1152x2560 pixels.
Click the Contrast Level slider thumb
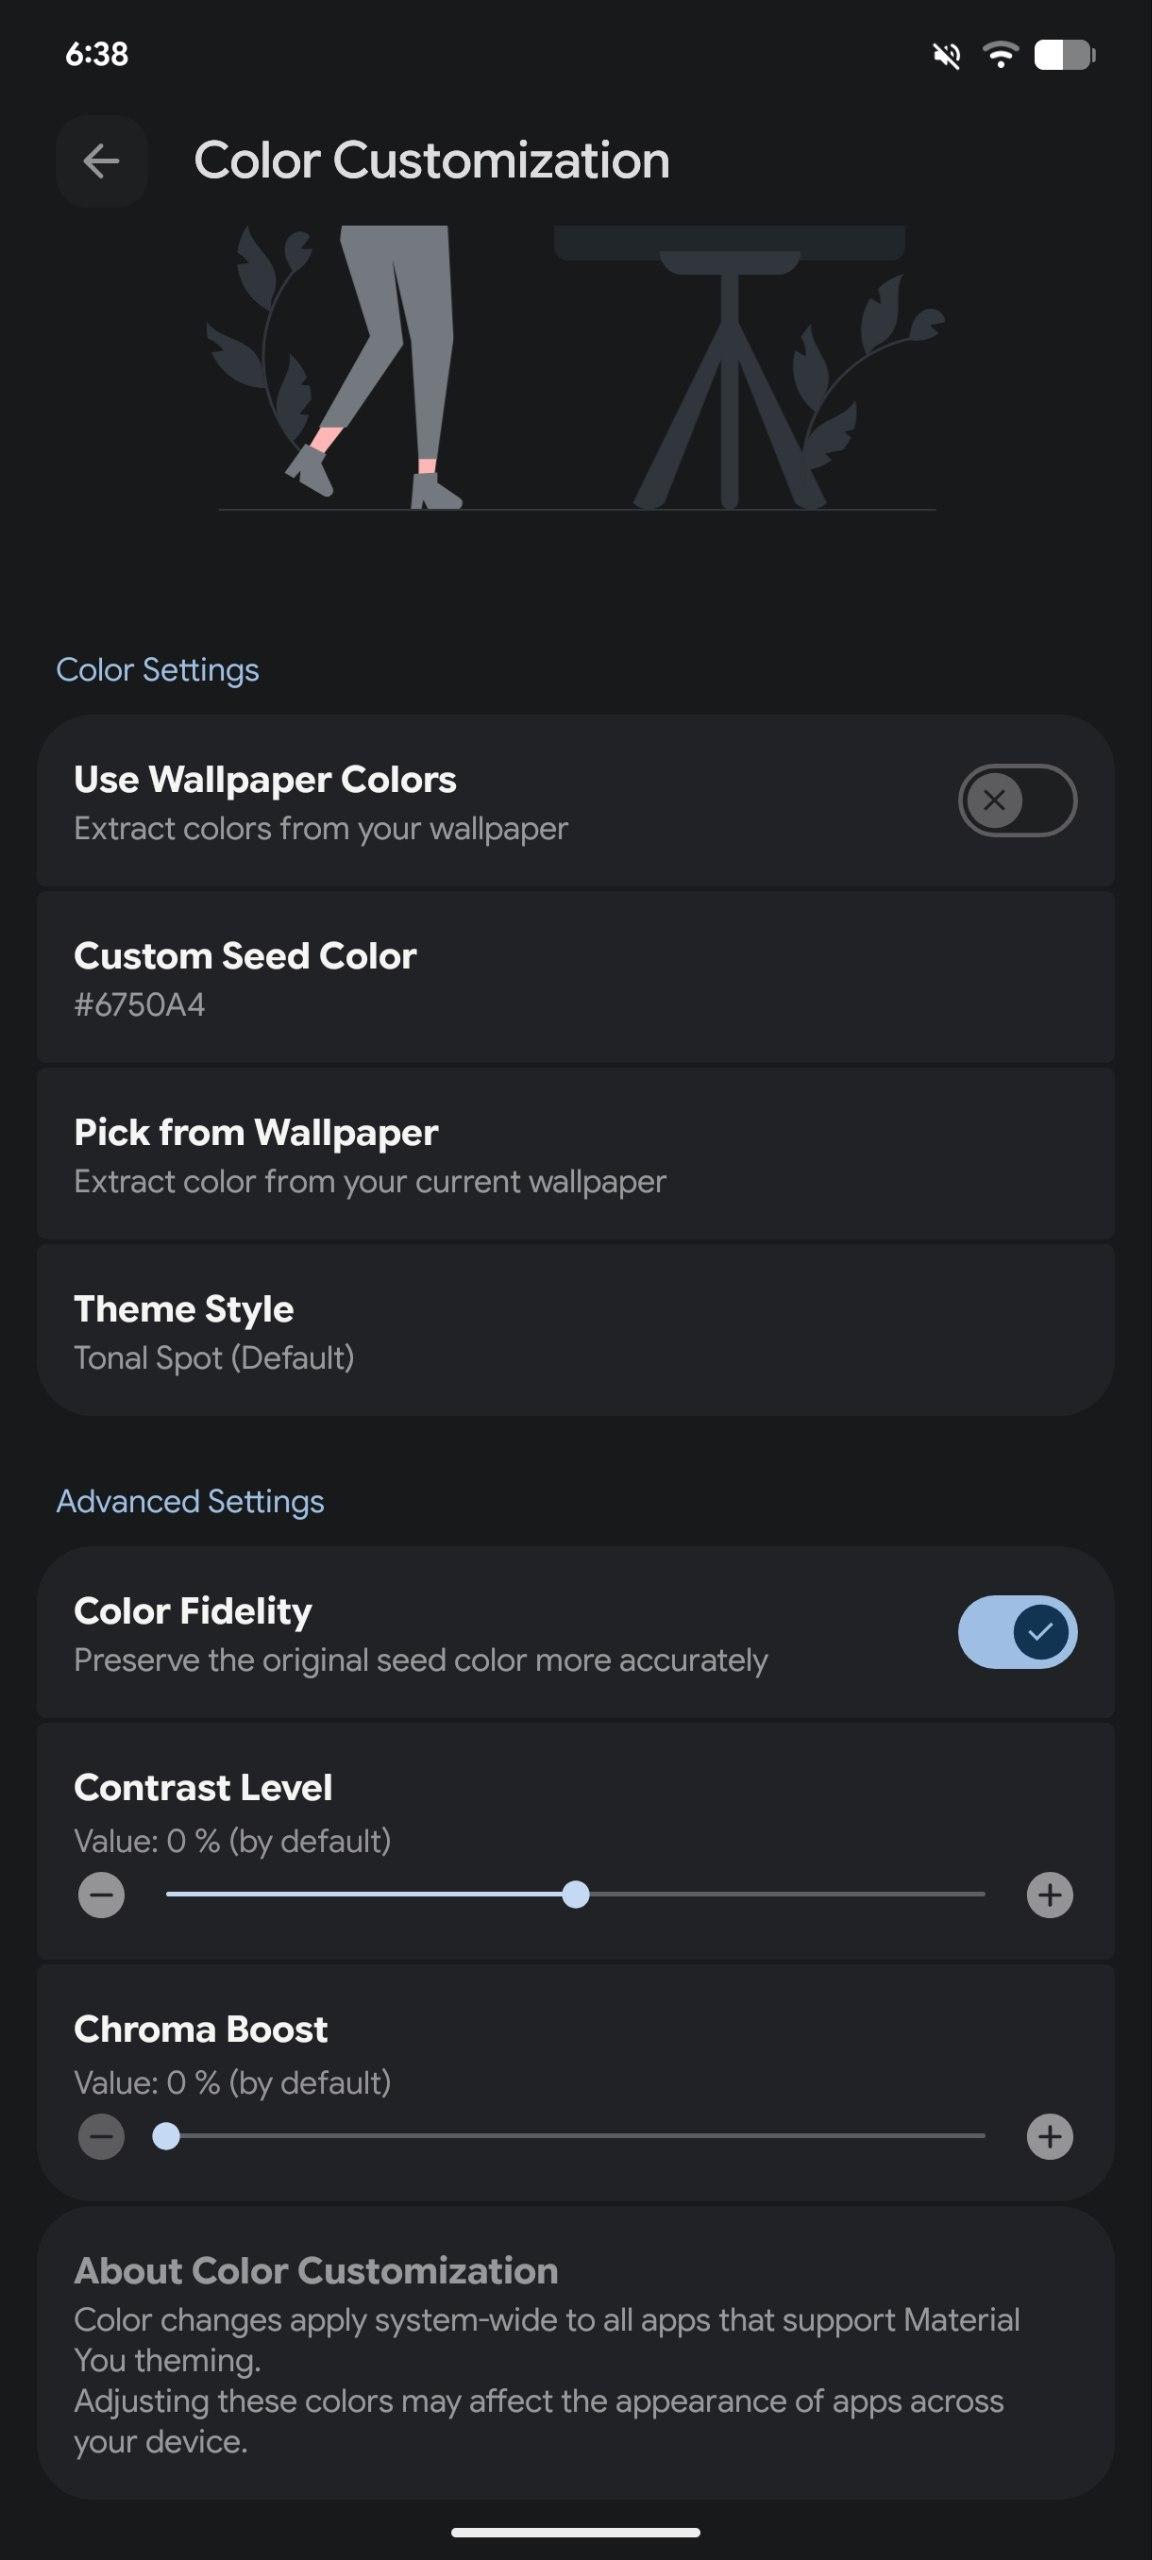(x=575, y=1895)
